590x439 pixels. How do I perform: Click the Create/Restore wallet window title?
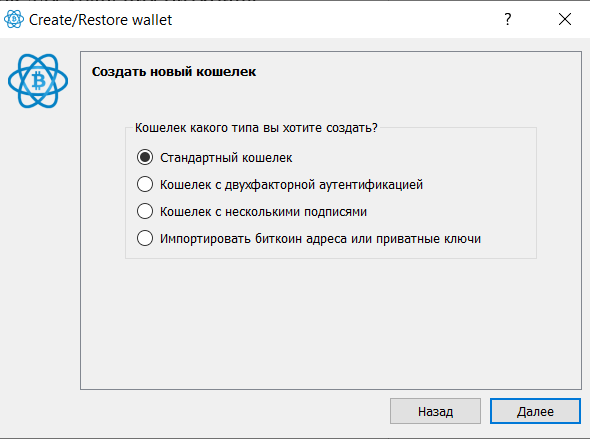tap(100, 20)
